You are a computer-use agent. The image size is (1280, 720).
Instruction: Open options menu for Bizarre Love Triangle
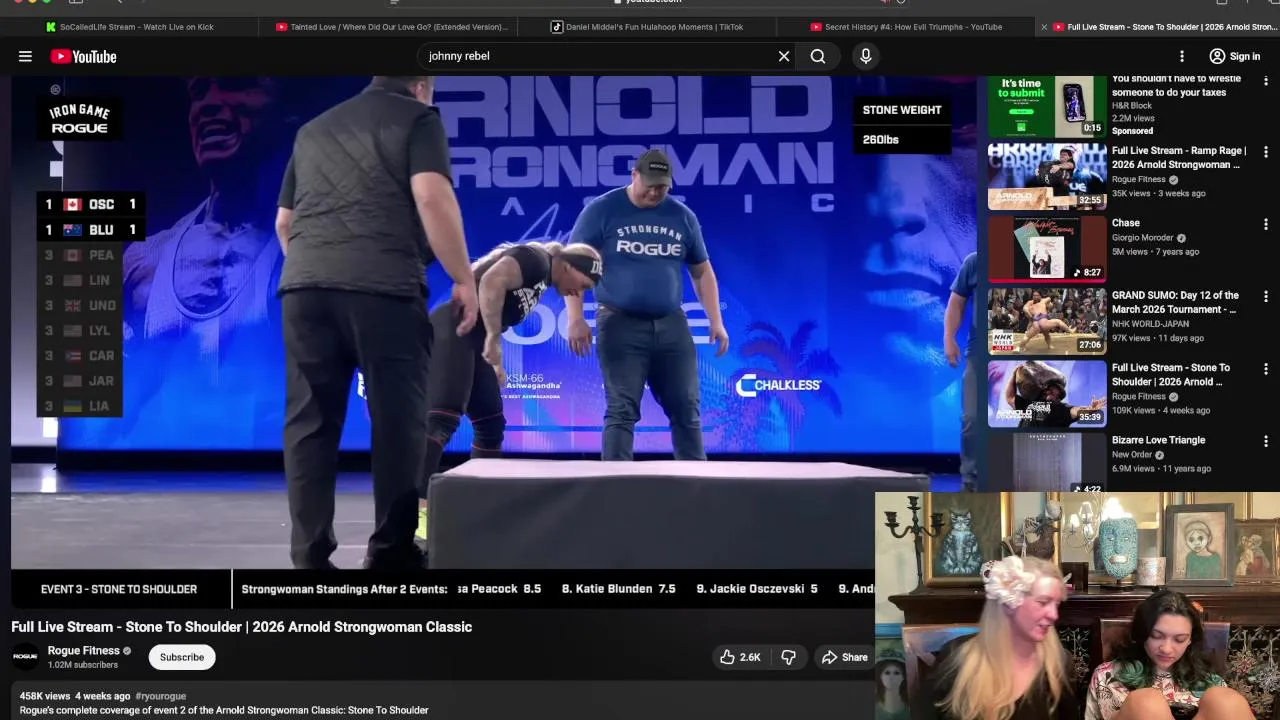[x=1266, y=441]
